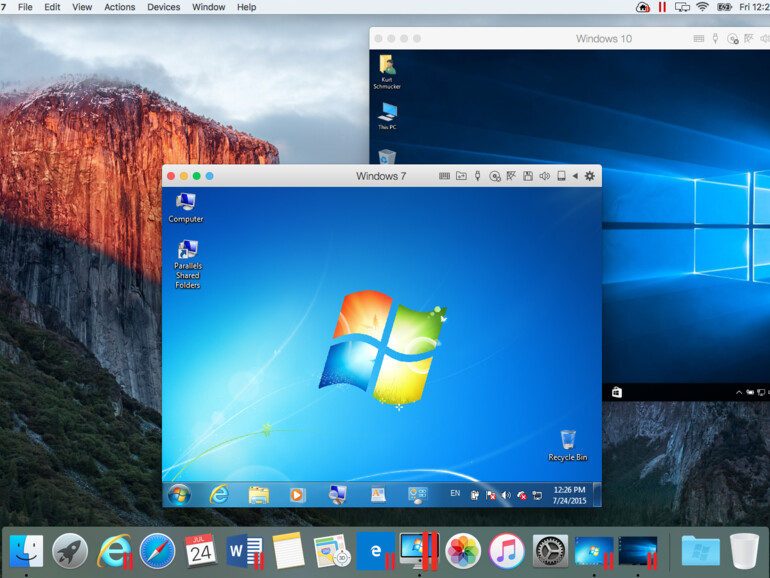The image size is (770, 578).
Task: Click Parallels red bars menu bar icon
Action: (662, 7)
